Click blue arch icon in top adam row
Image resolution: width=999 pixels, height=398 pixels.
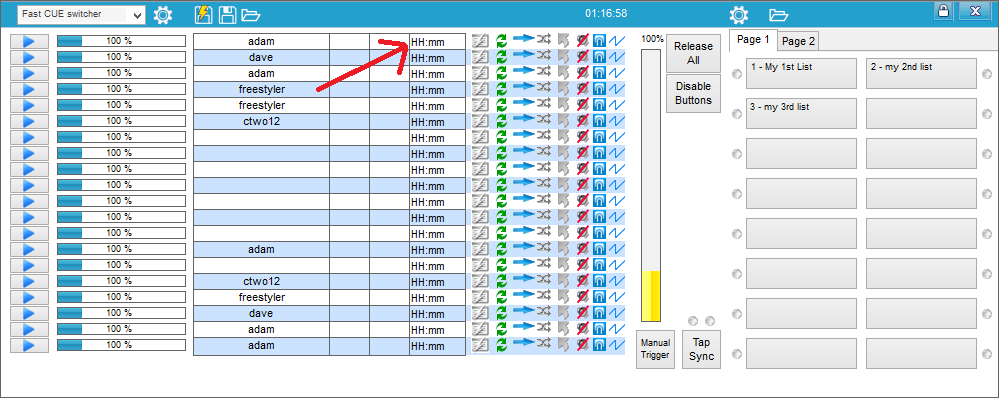tap(599, 41)
